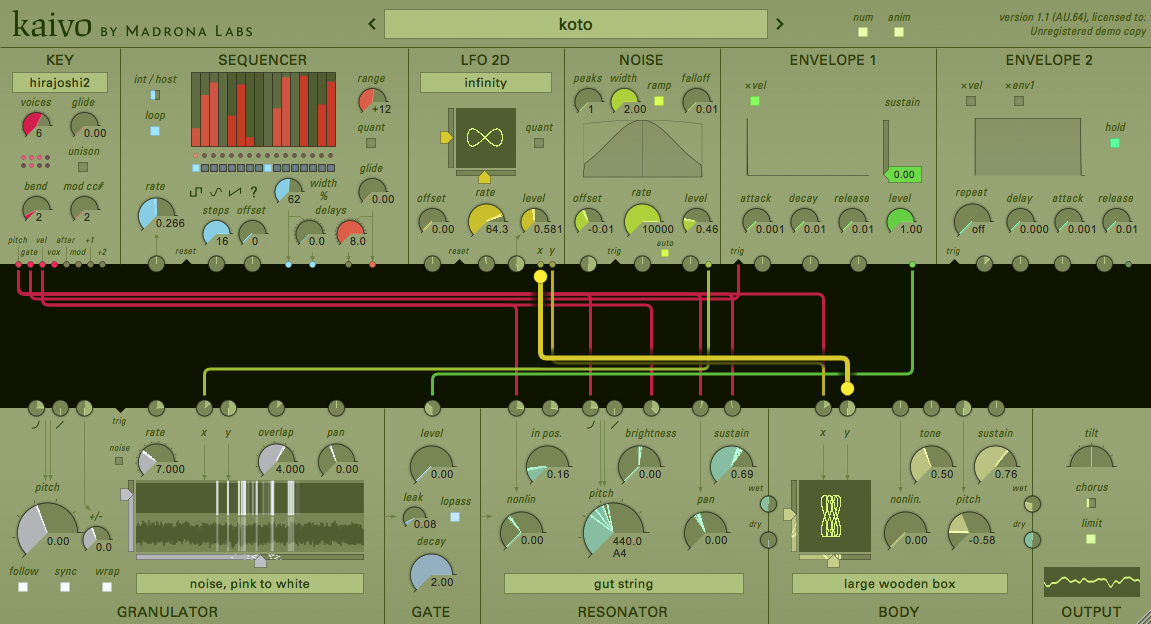The width and height of the screenshot is (1151, 624).
Task: Open the hirajoshi2 scale dropdown
Action: pyautogui.click(x=59, y=83)
